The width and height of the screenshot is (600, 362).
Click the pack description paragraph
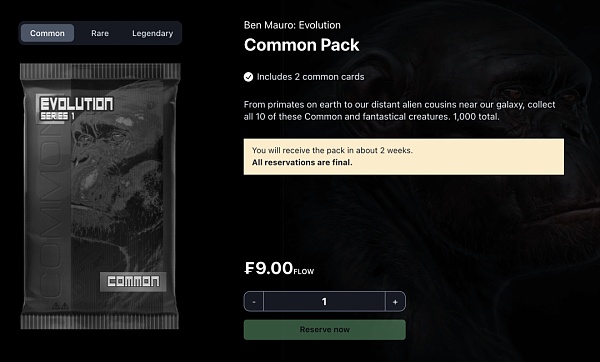click(399, 111)
